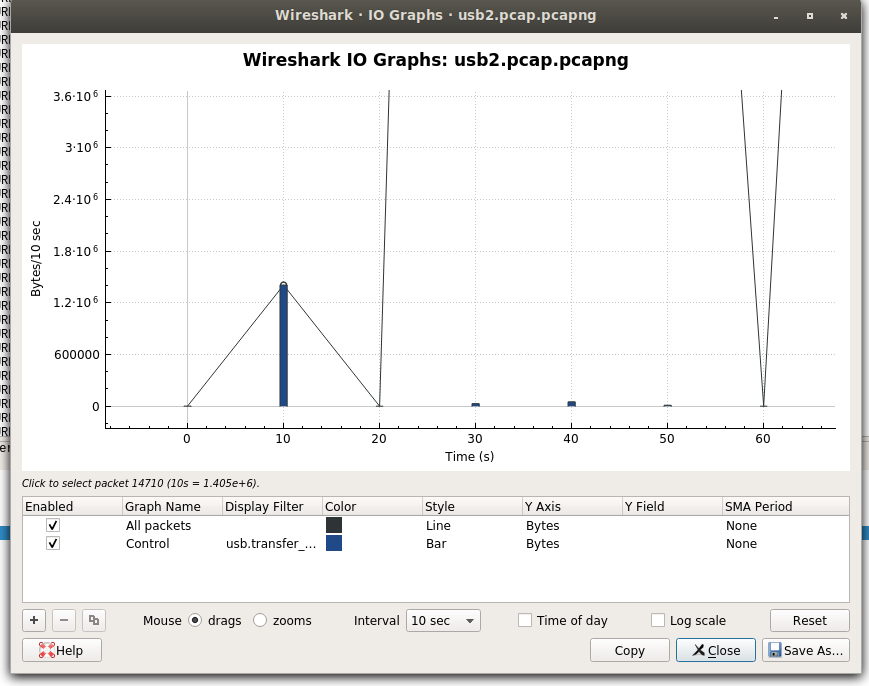Click the small blue bar at 40 seconds
The width and height of the screenshot is (869, 686).
tap(571, 404)
